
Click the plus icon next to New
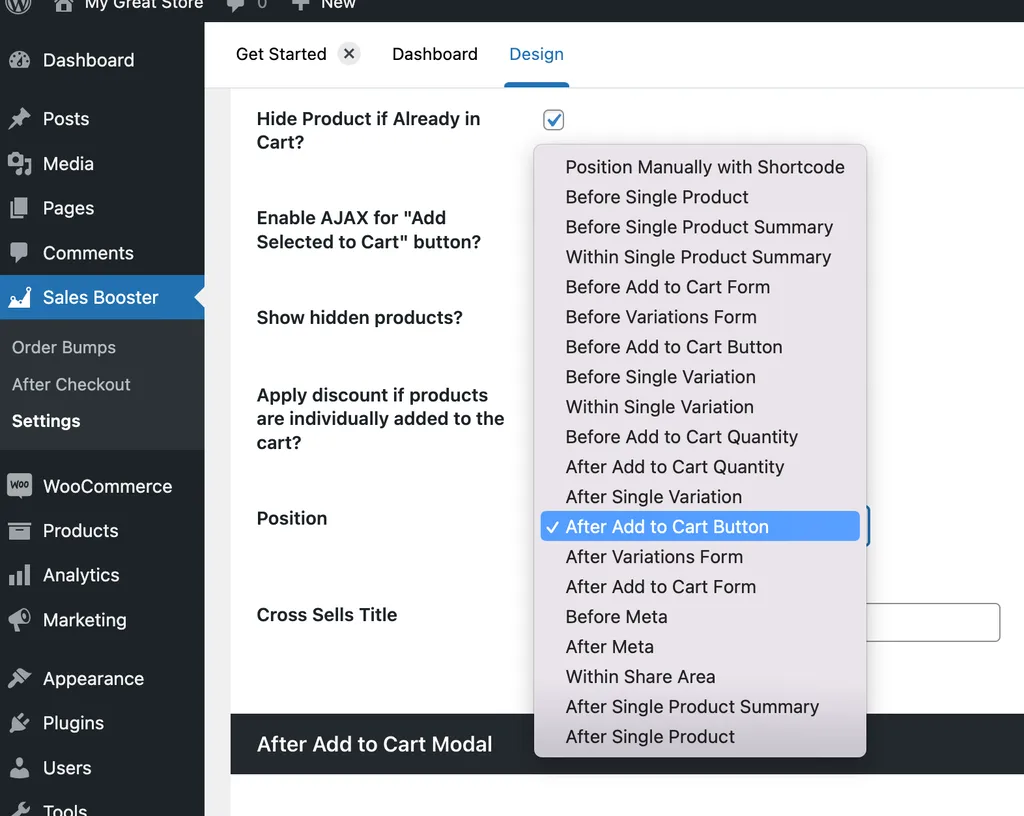300,5
